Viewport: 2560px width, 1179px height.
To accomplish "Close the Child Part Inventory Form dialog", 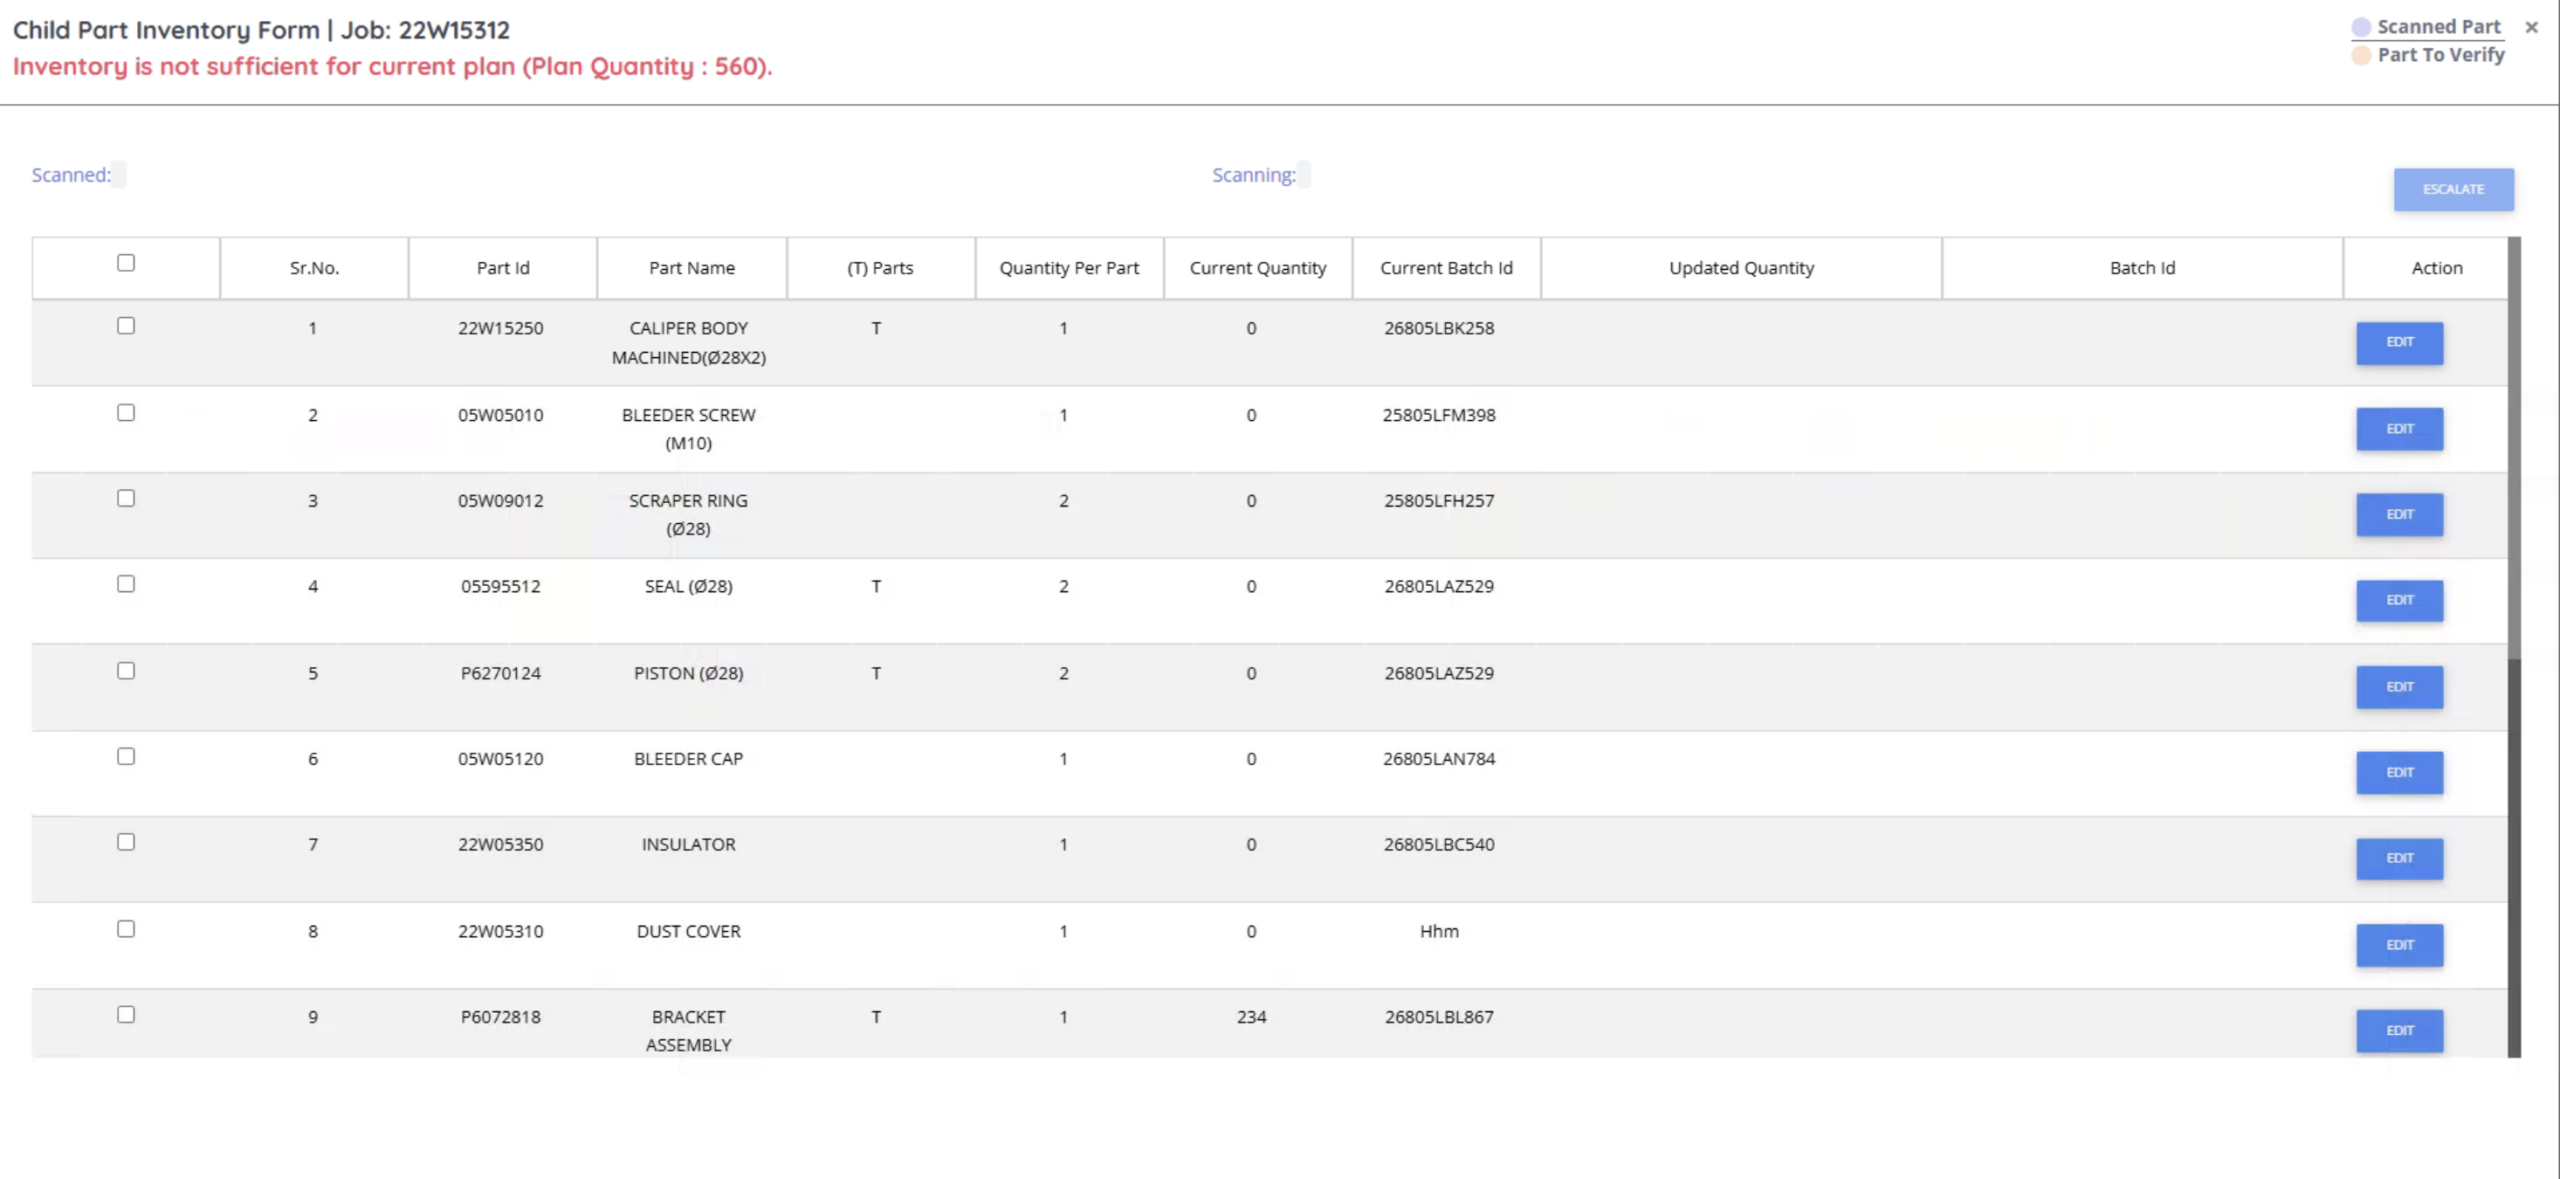I will (2531, 27).
